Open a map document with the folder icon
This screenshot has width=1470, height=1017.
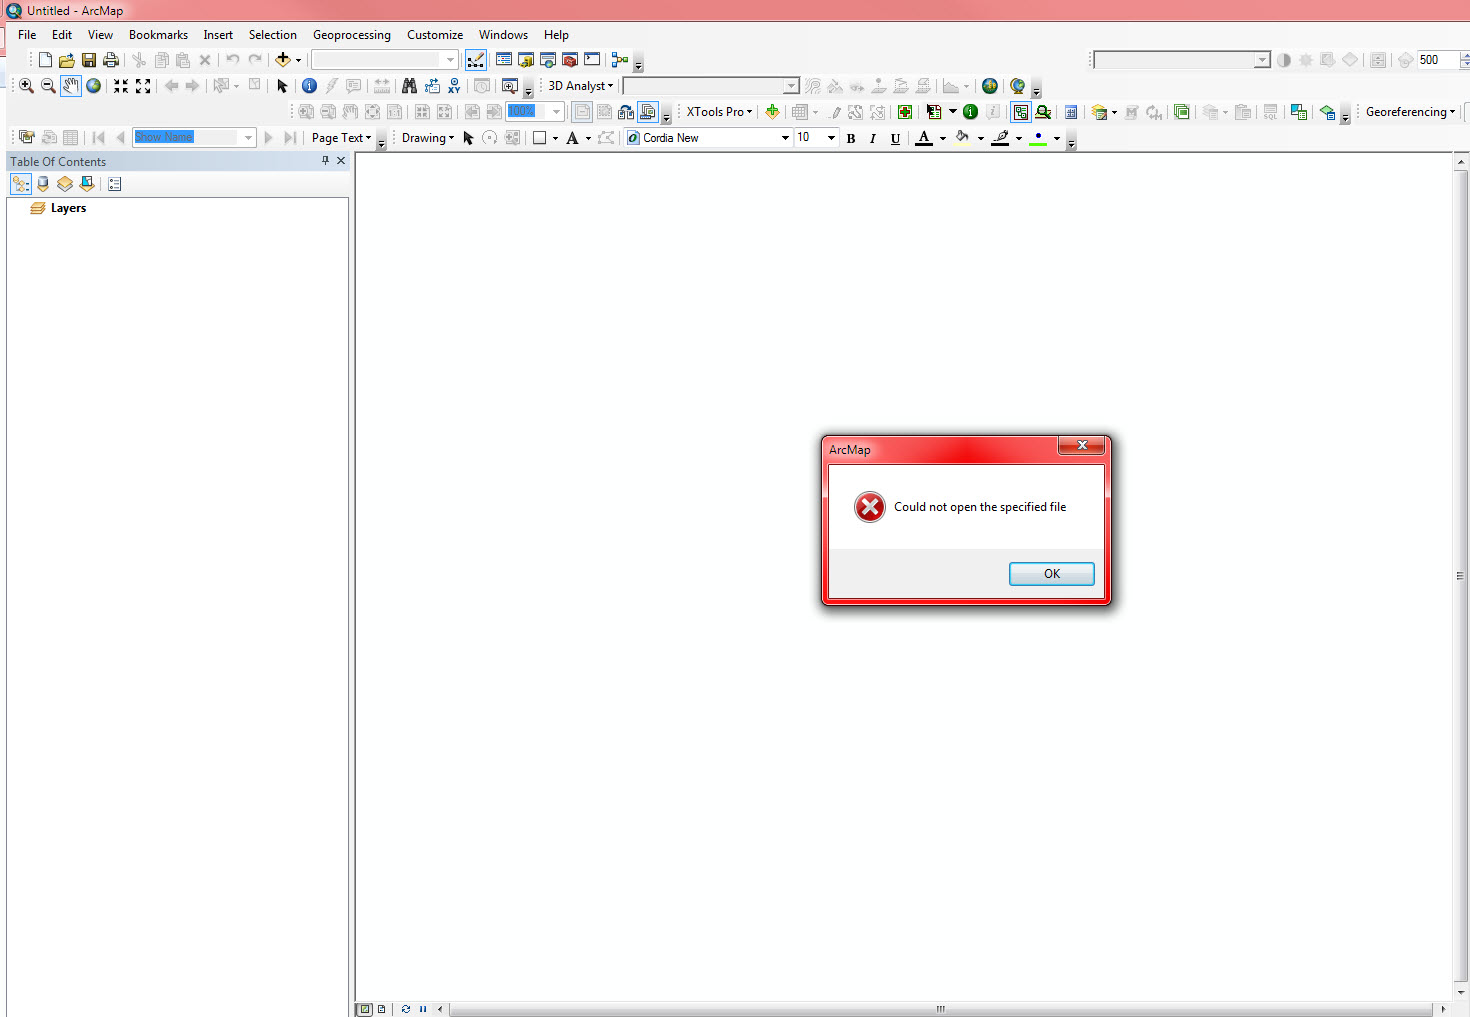point(67,60)
